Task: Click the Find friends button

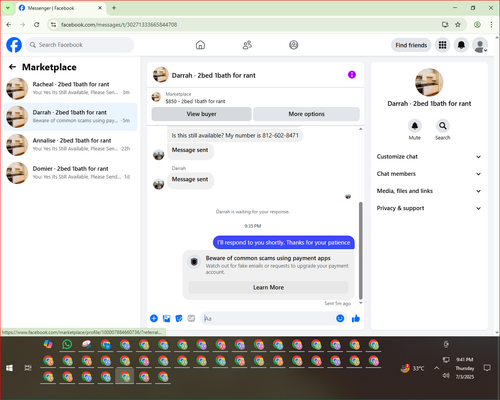Action: point(411,45)
